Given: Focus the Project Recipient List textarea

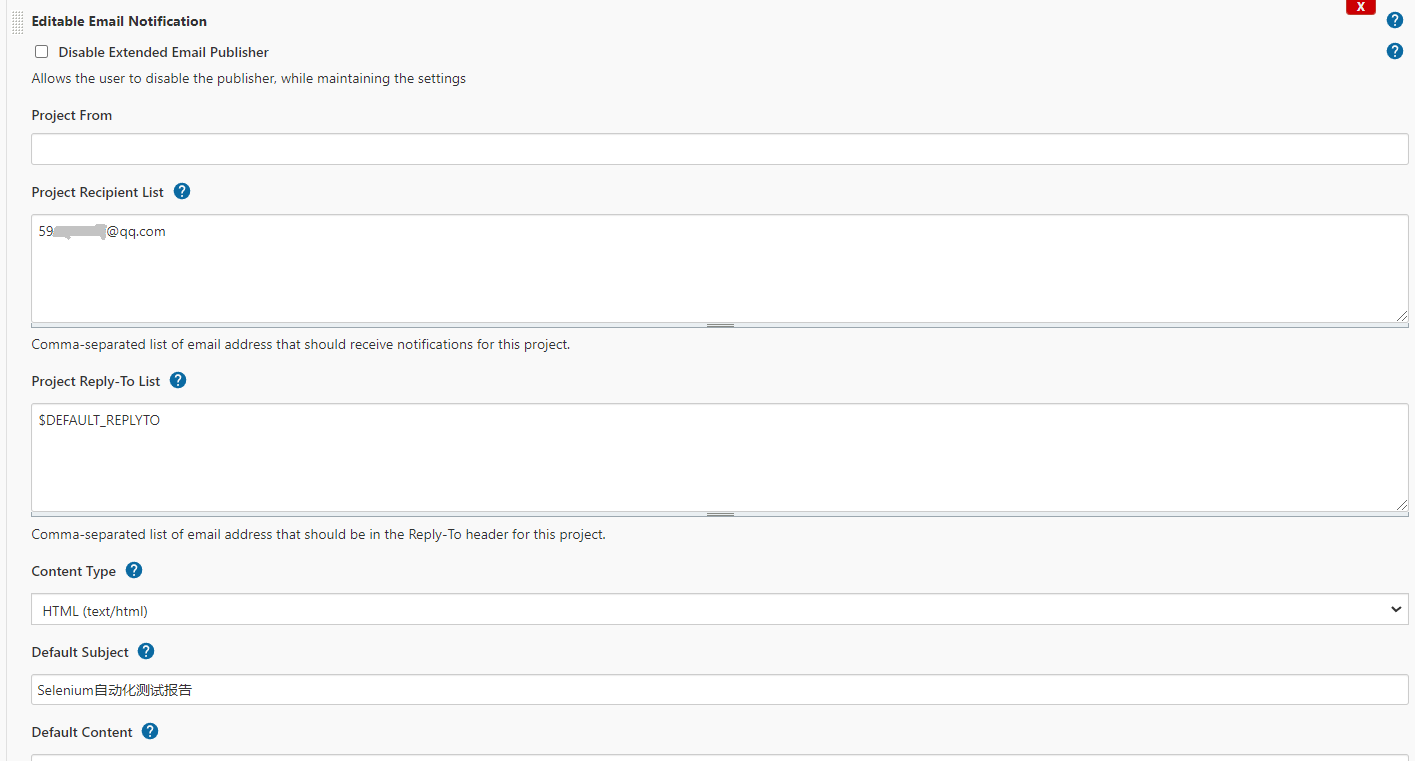Looking at the screenshot, I should coord(720,268).
